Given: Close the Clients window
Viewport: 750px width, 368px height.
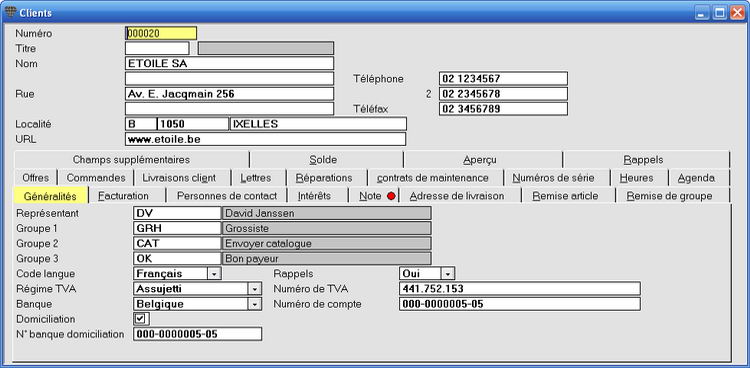Looking at the screenshot, I should pos(737,13).
